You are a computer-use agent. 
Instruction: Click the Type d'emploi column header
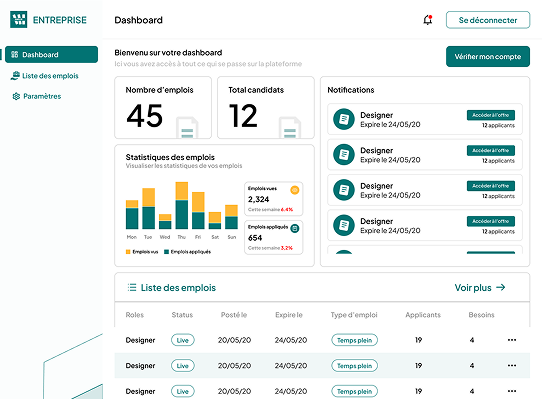click(354, 315)
